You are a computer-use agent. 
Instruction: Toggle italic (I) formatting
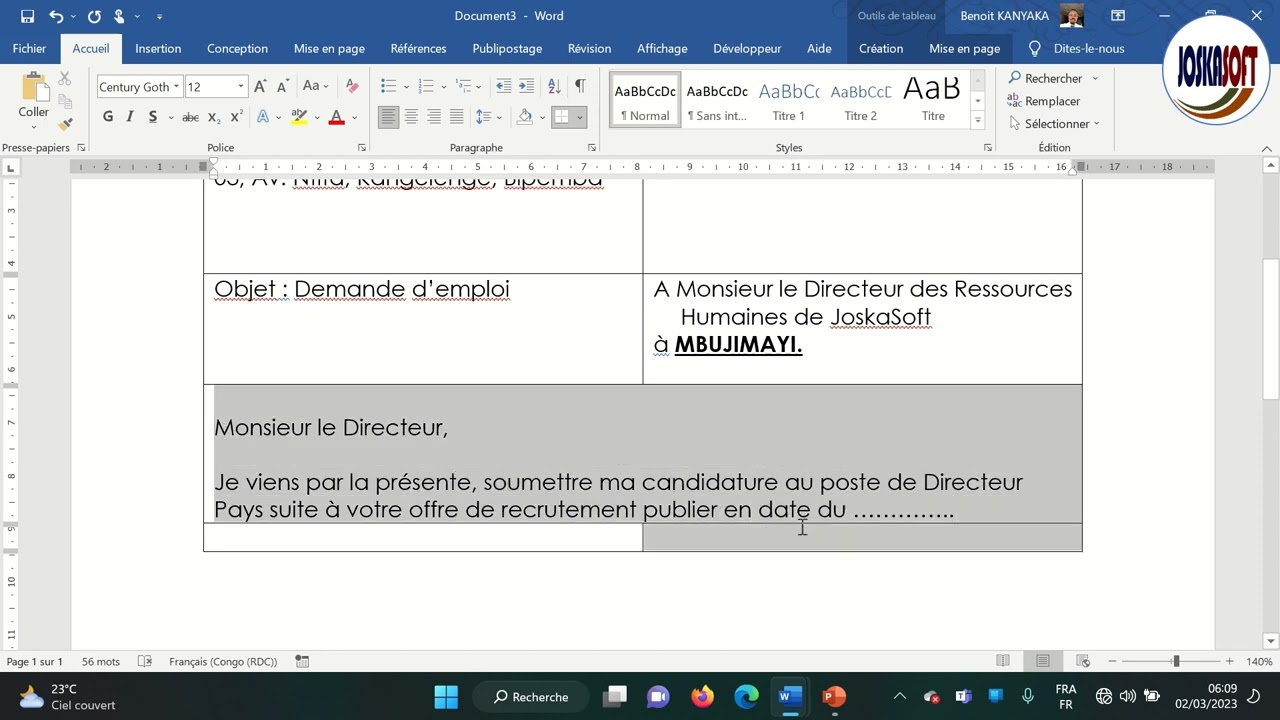tap(130, 117)
